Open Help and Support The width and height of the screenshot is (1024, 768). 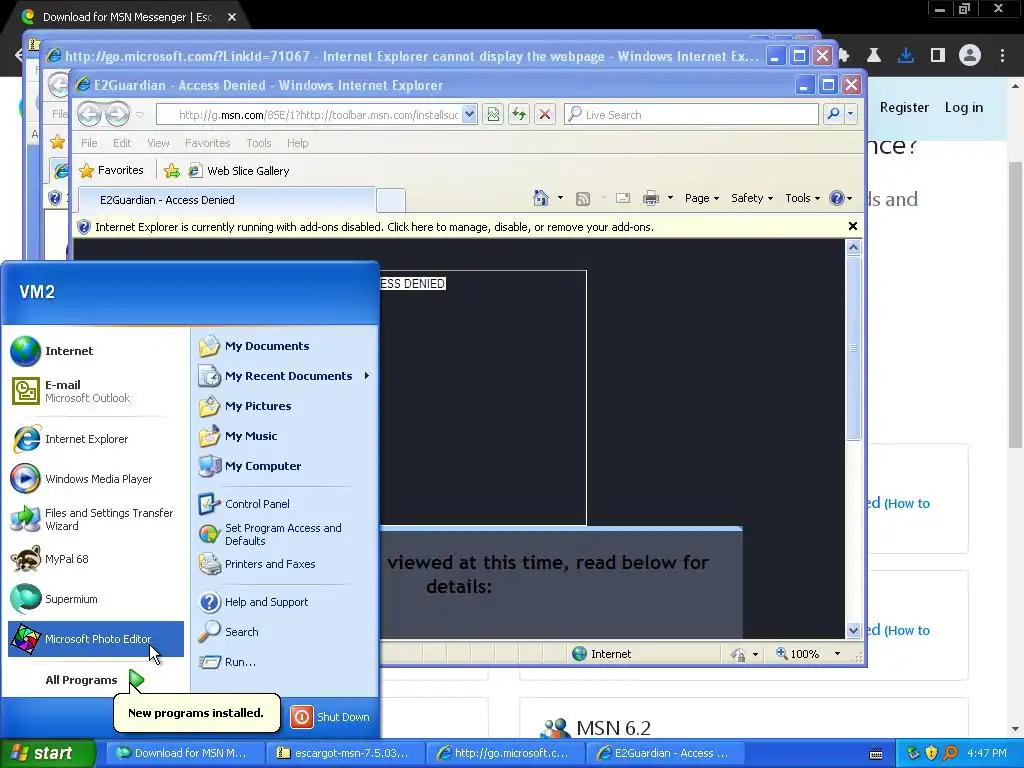point(285,602)
